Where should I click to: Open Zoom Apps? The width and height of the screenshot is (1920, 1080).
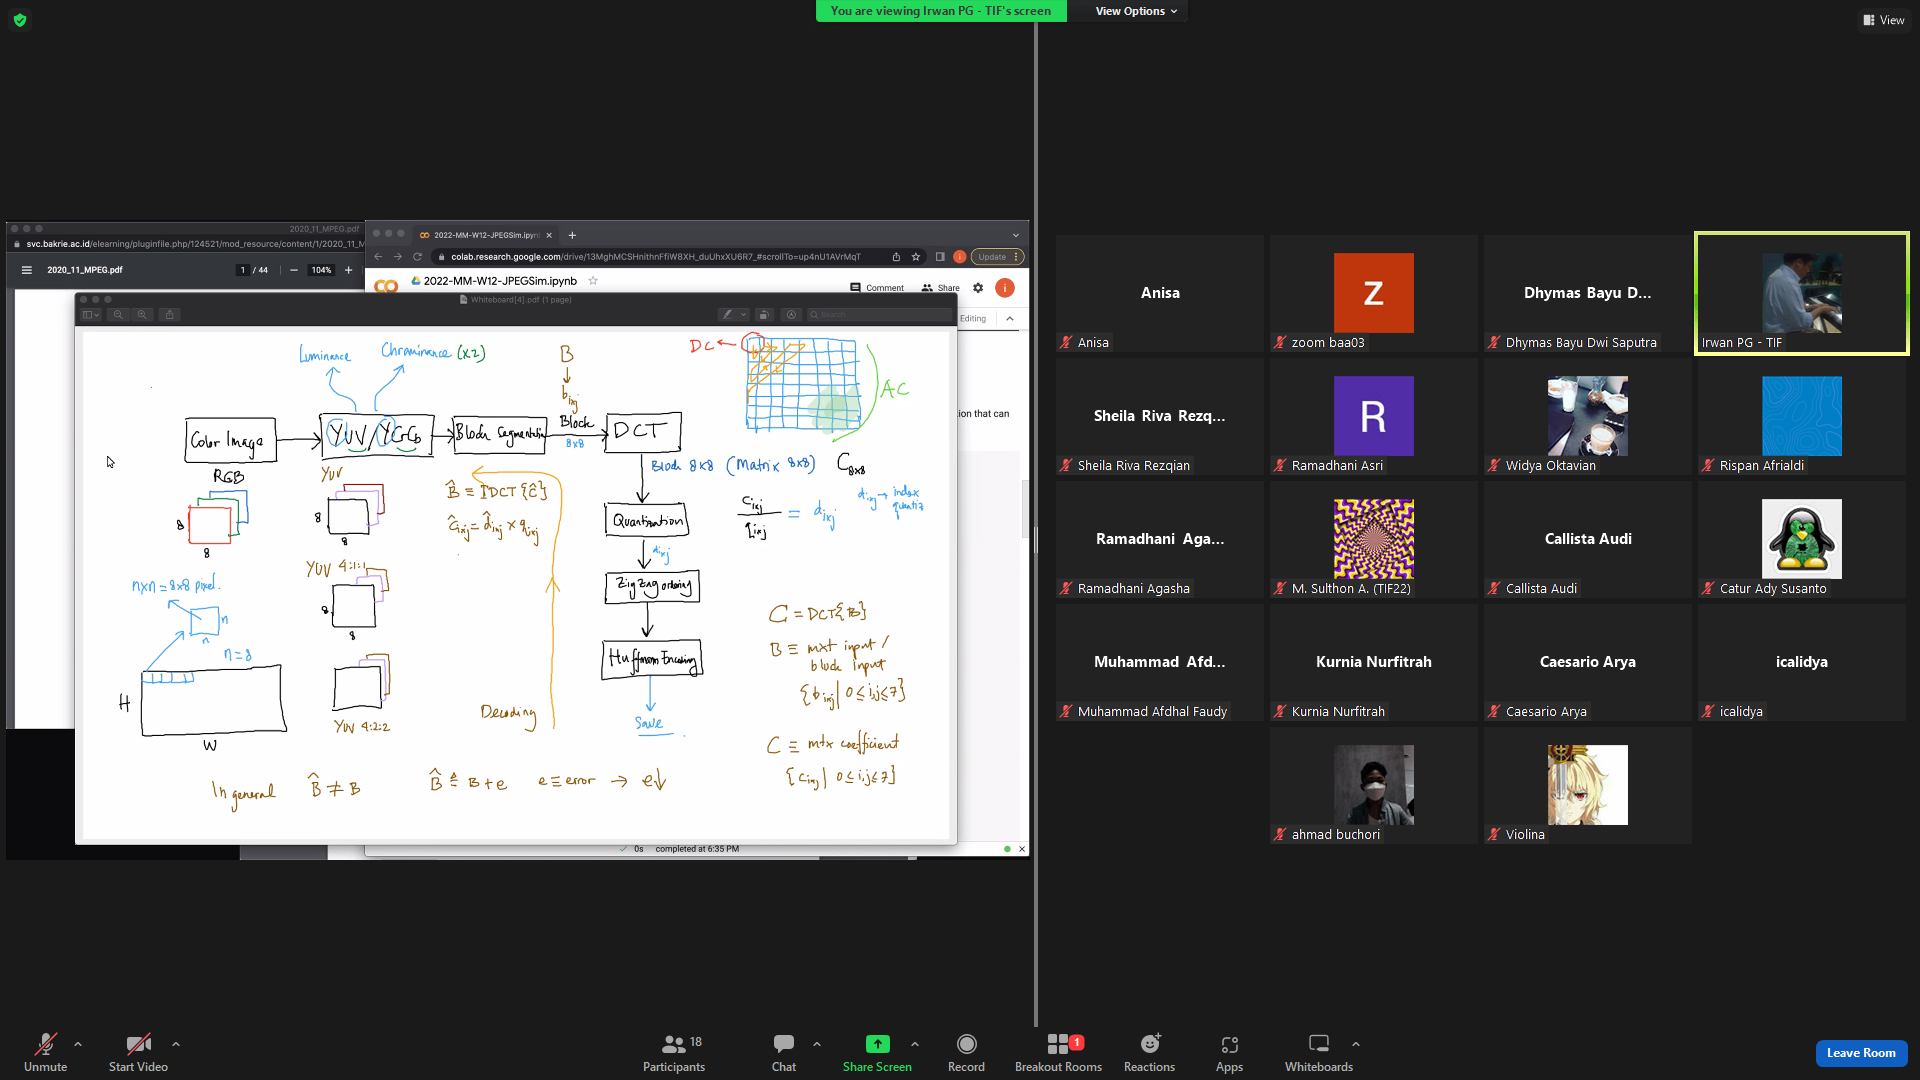[1229, 1052]
